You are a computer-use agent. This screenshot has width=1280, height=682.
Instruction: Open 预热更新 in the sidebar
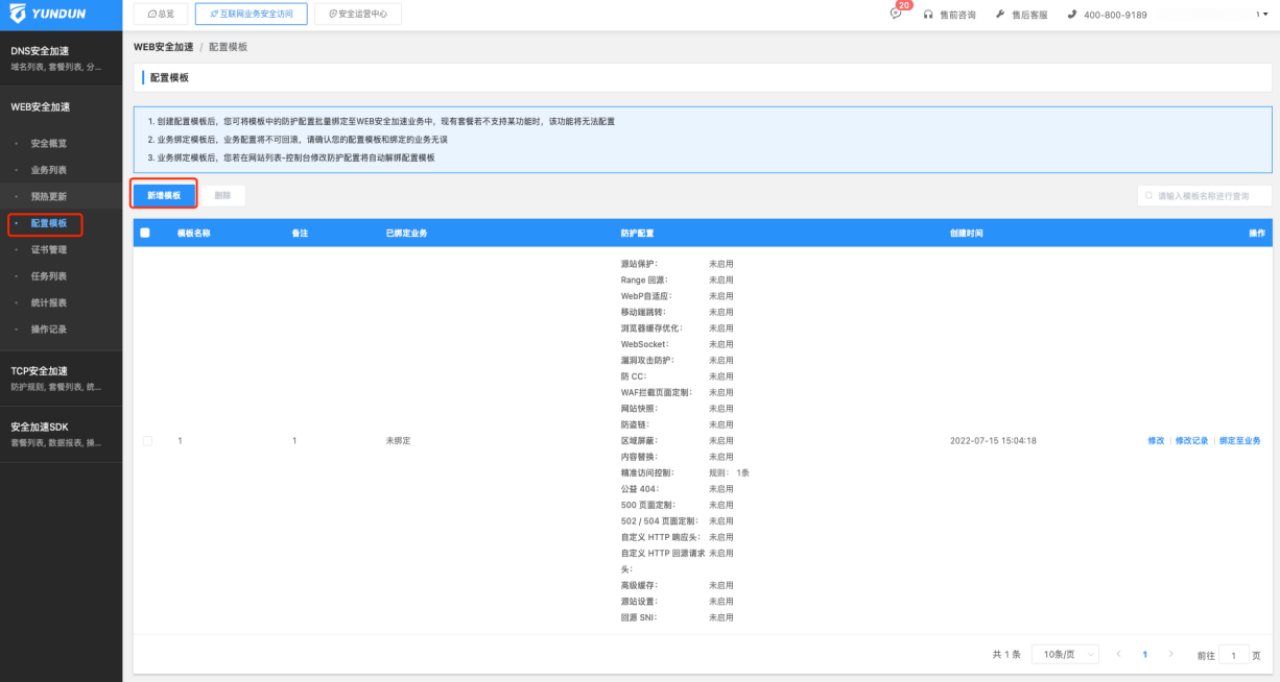point(49,196)
